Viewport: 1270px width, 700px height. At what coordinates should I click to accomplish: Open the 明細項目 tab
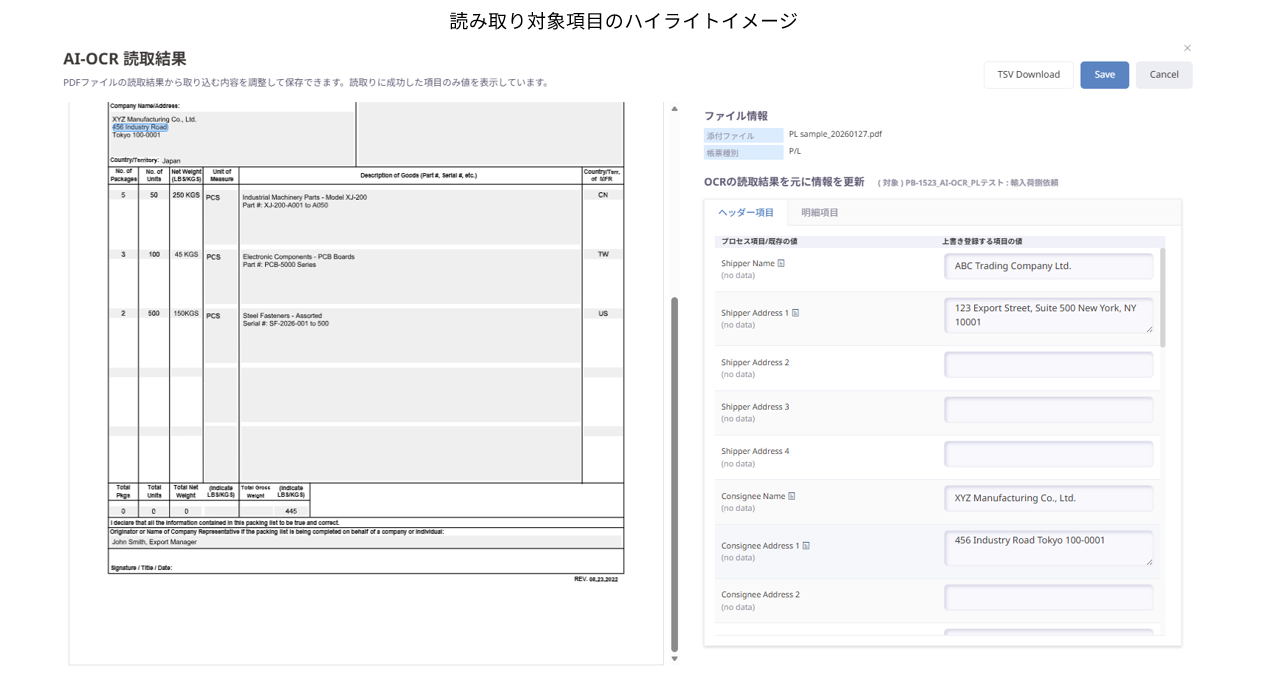tap(820, 213)
